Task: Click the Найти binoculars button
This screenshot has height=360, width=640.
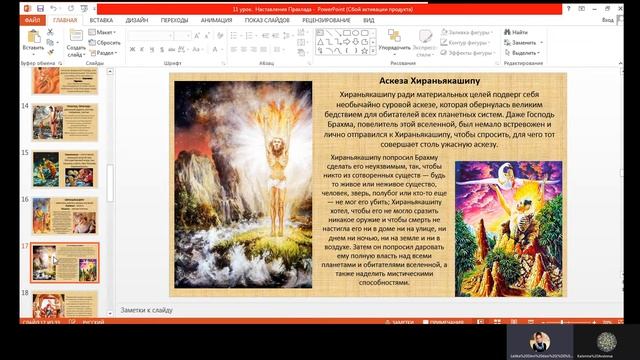Action: pos(516,32)
